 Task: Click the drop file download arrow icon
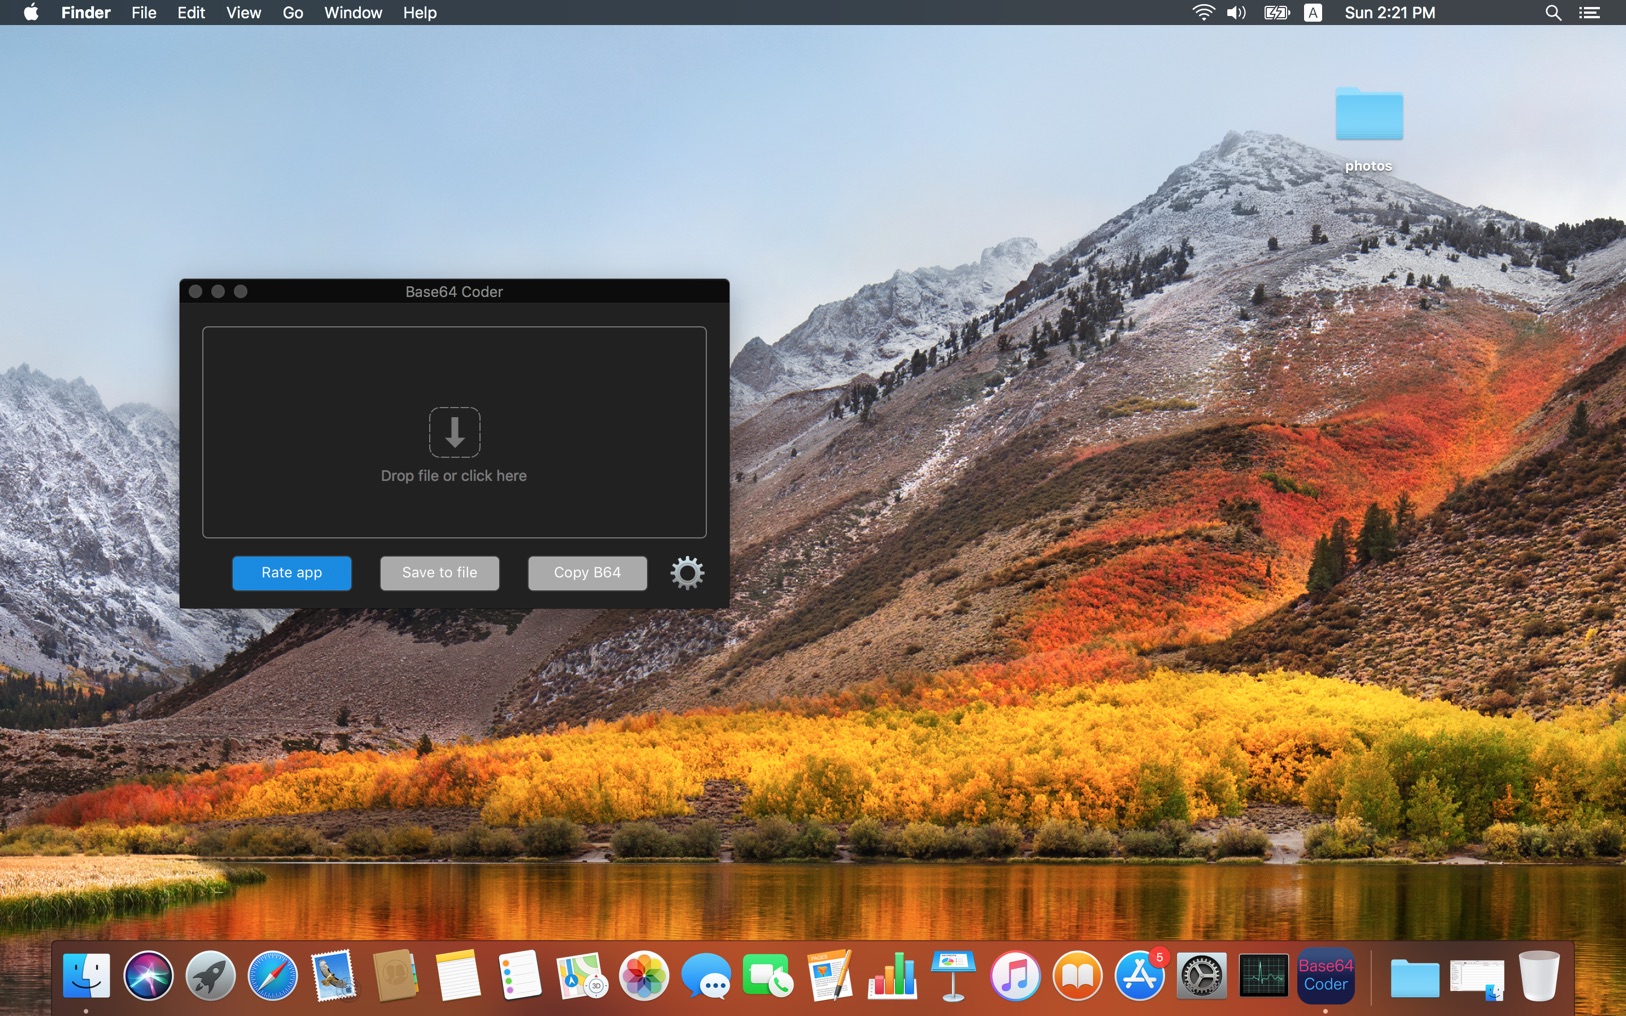coord(454,432)
